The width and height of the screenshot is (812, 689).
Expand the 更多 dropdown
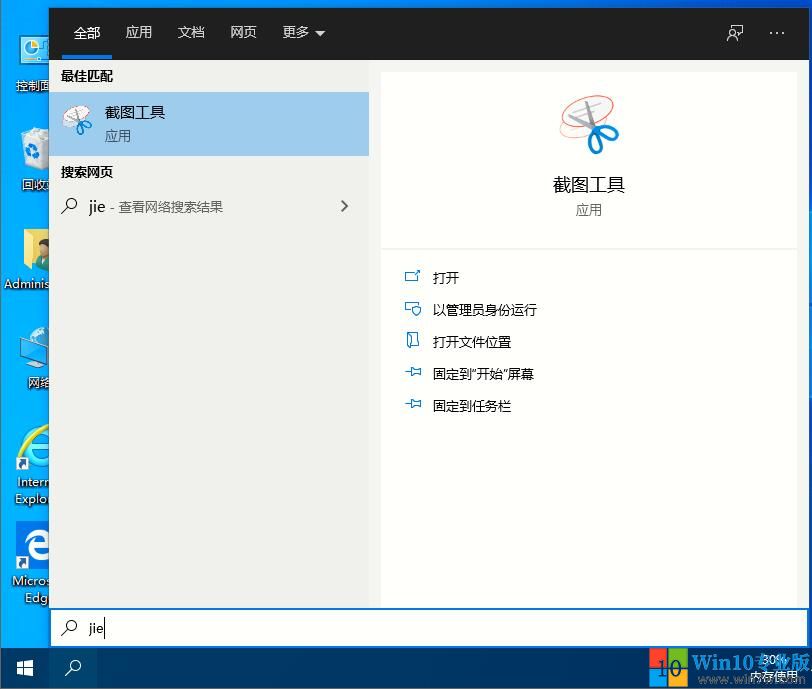[x=303, y=33]
